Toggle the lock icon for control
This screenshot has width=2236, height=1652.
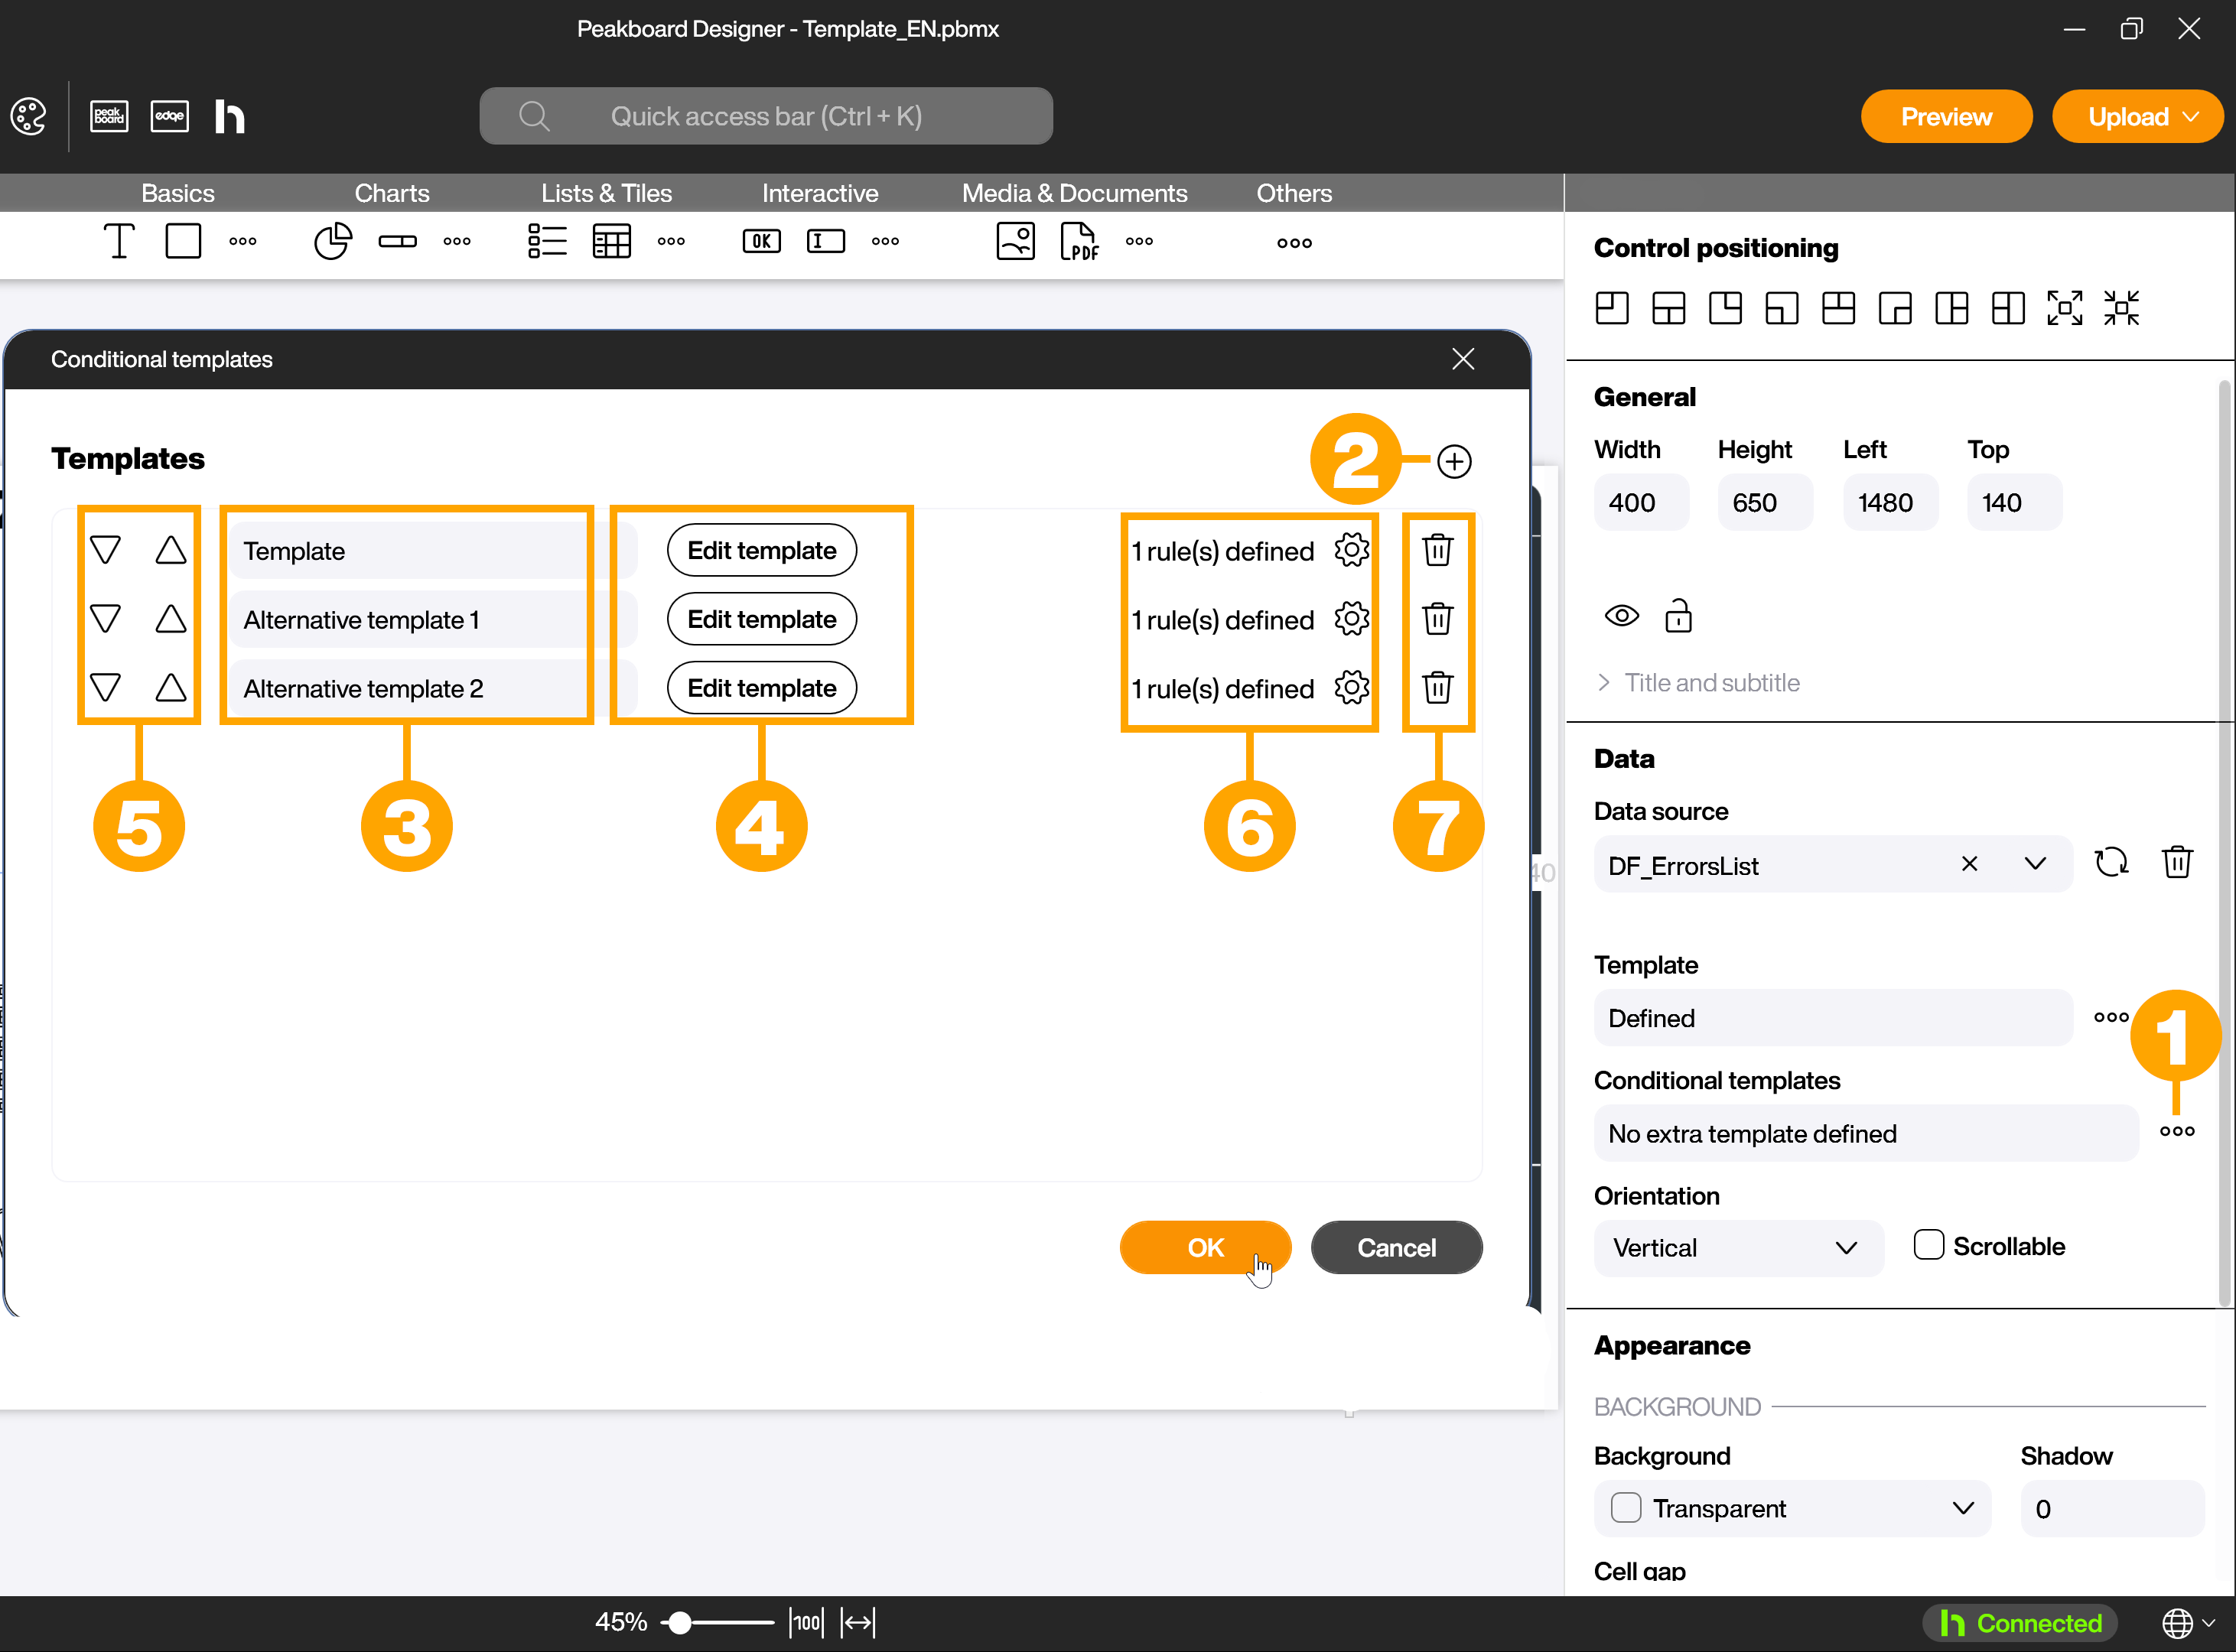pyautogui.click(x=1678, y=616)
